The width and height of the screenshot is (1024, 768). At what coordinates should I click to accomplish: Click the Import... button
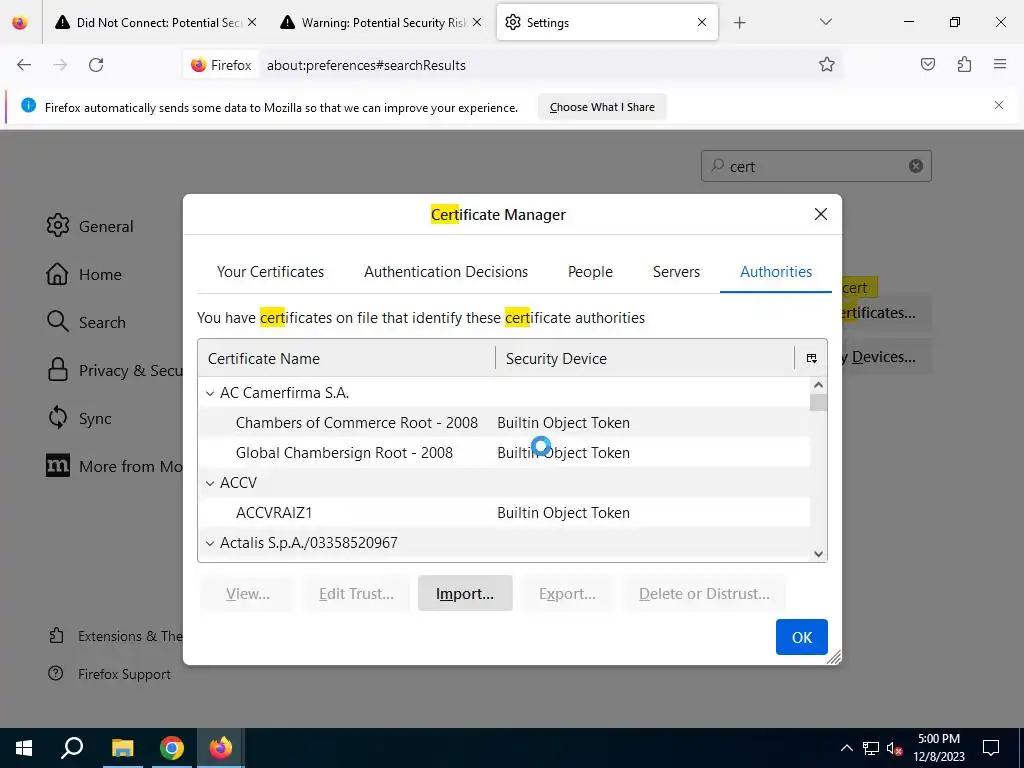click(x=465, y=593)
